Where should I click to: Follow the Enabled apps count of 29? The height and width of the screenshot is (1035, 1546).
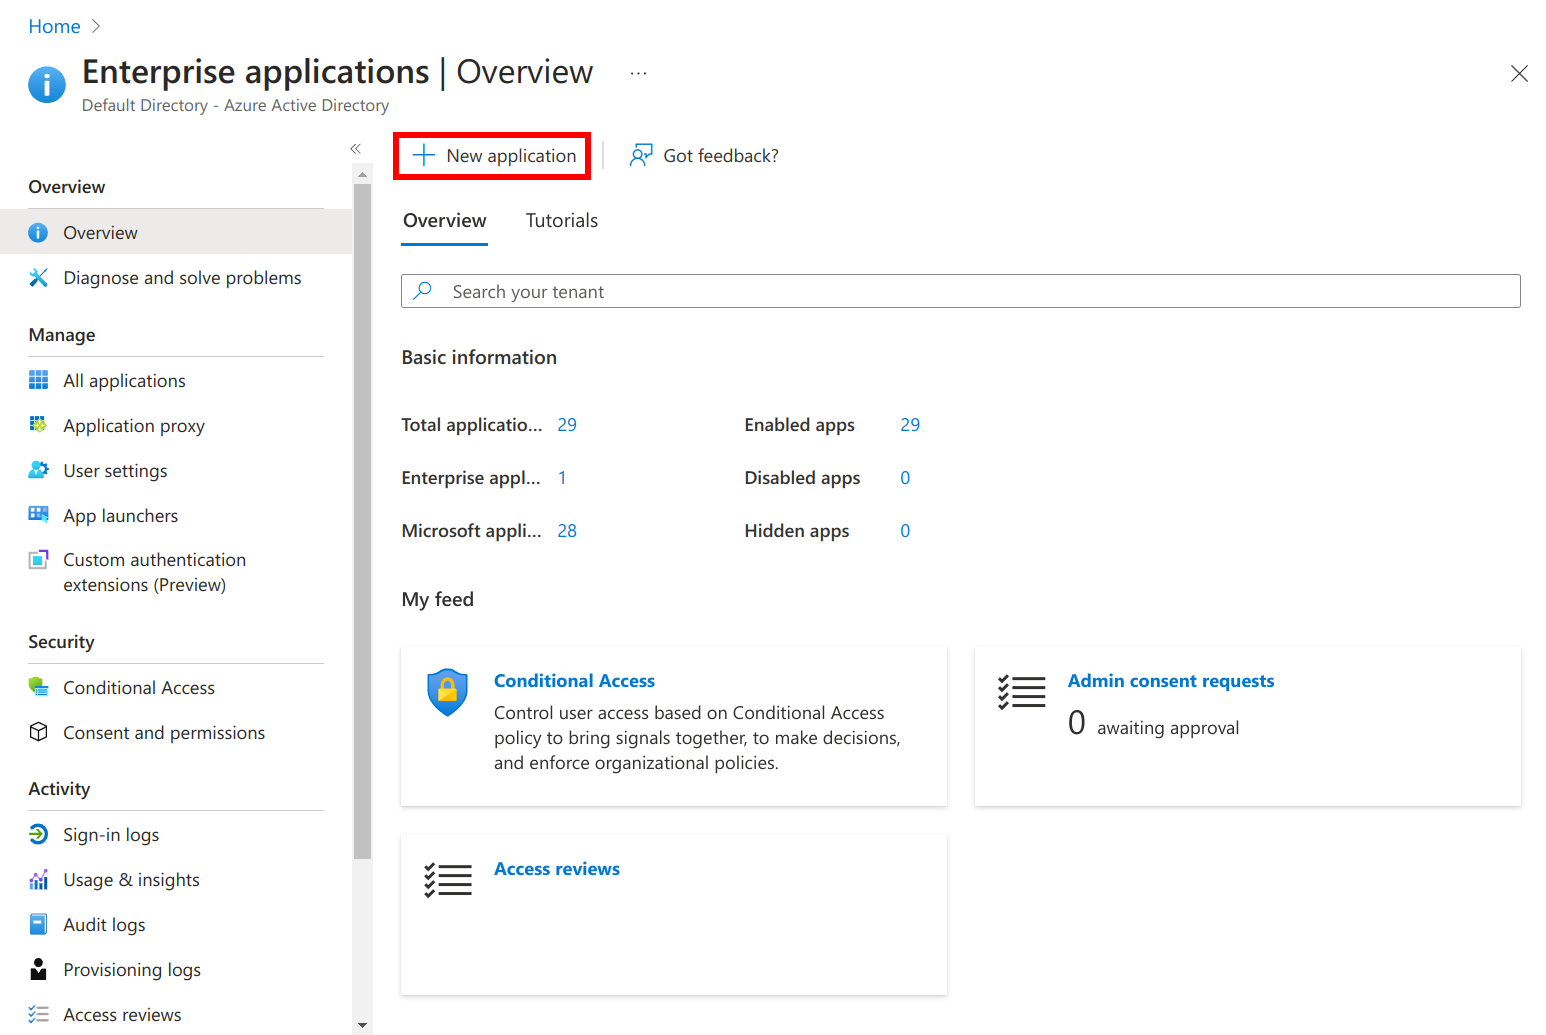click(x=909, y=424)
